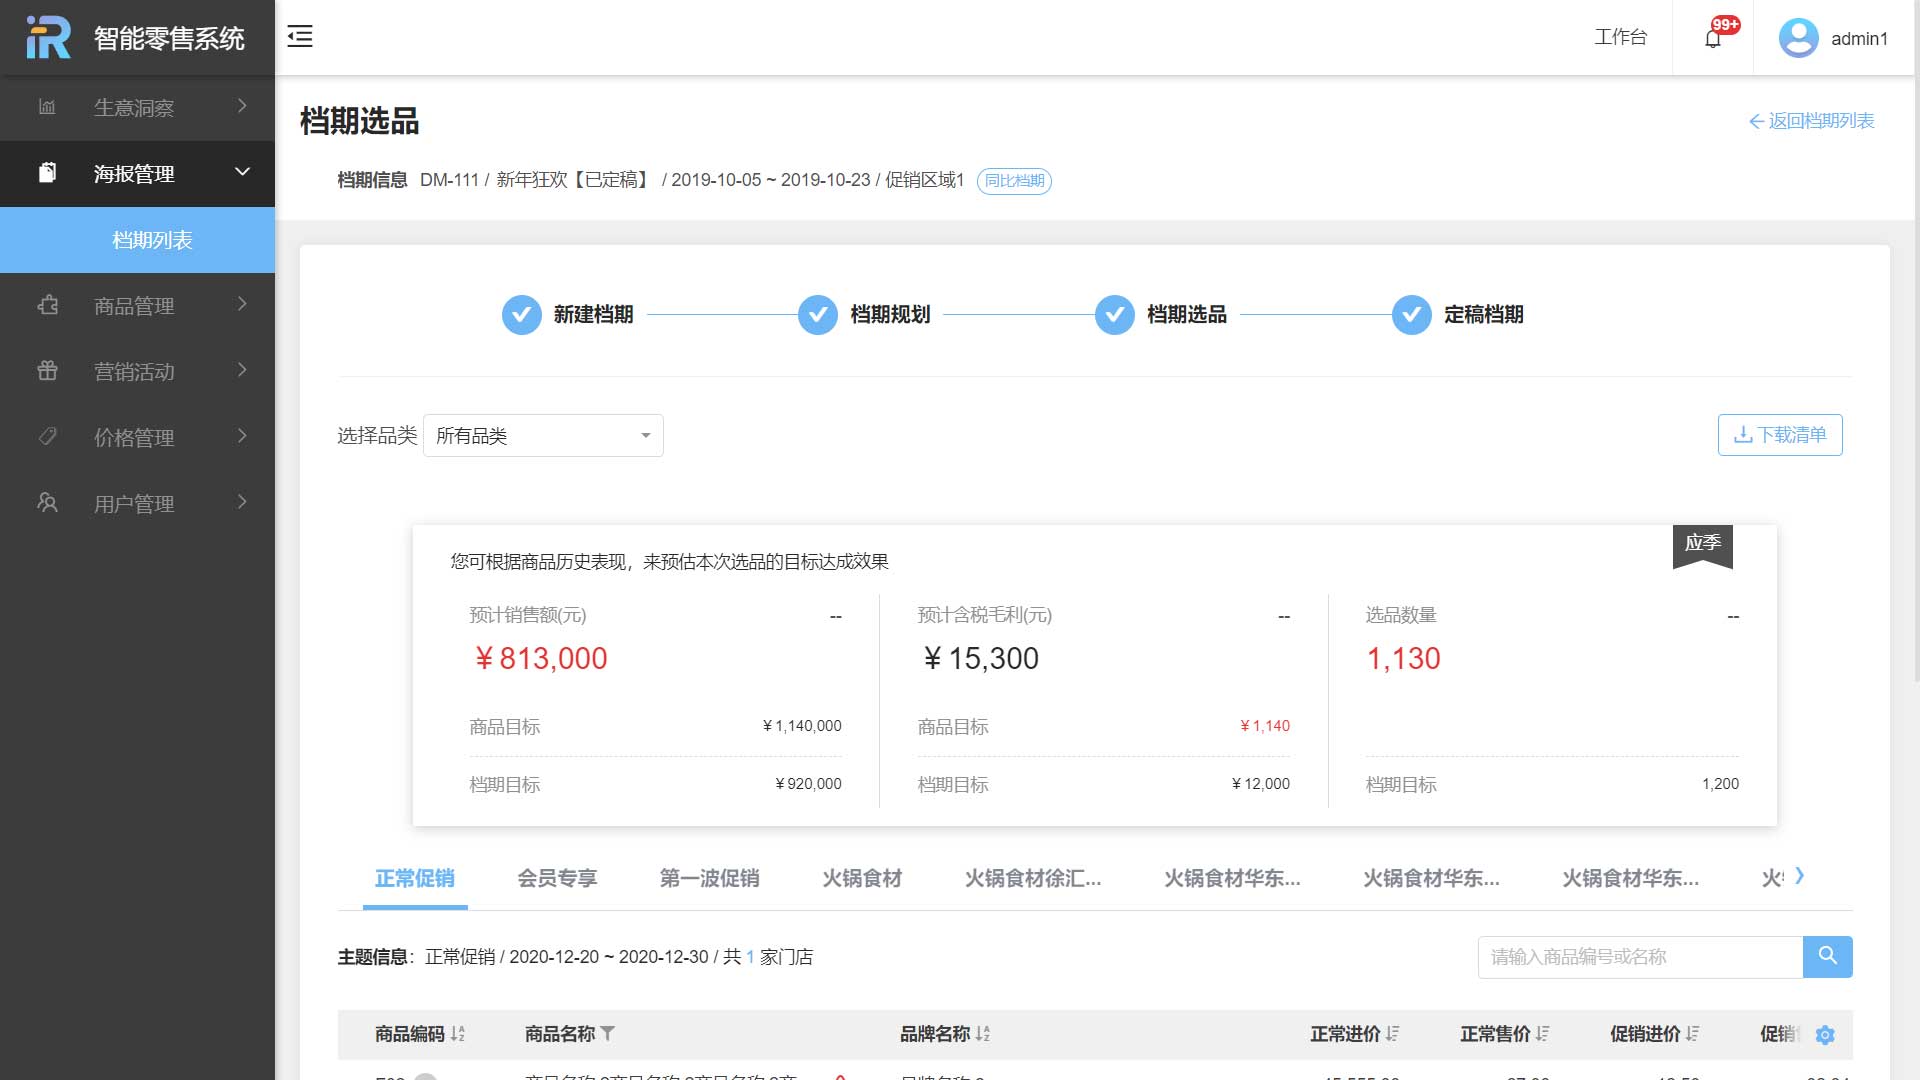Select the 档期列表 menu item
The height and width of the screenshot is (1080, 1920).
[x=152, y=240]
